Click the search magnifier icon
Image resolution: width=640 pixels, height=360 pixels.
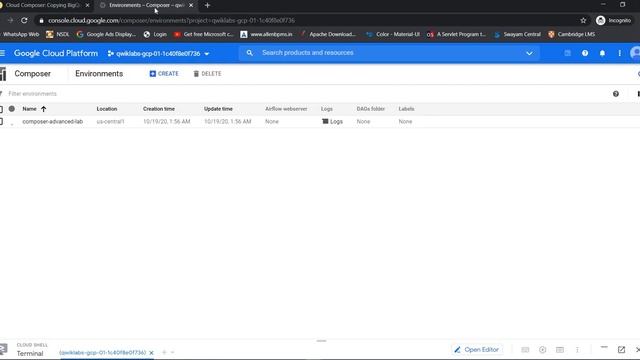(249, 53)
